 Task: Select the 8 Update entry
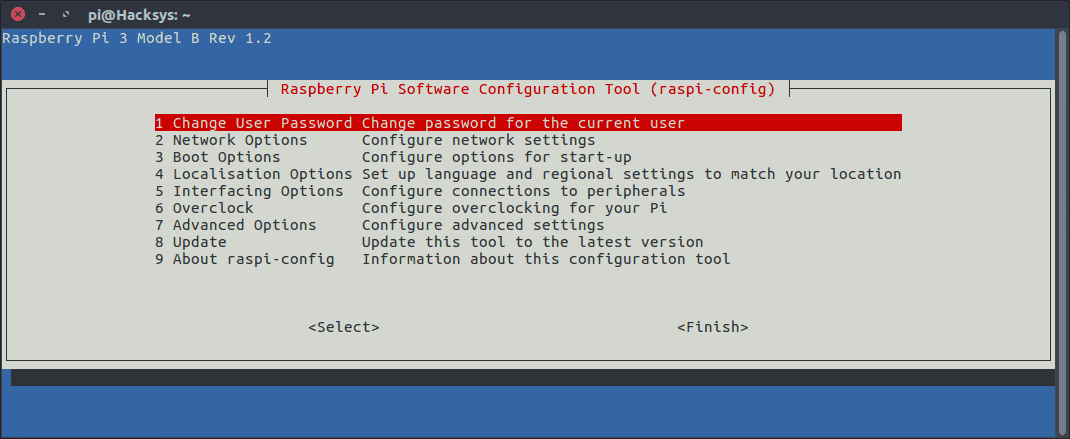[190, 242]
